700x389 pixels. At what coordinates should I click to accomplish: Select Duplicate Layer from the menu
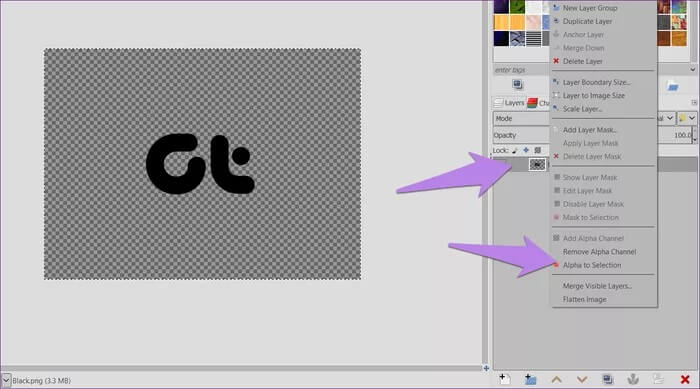point(587,21)
